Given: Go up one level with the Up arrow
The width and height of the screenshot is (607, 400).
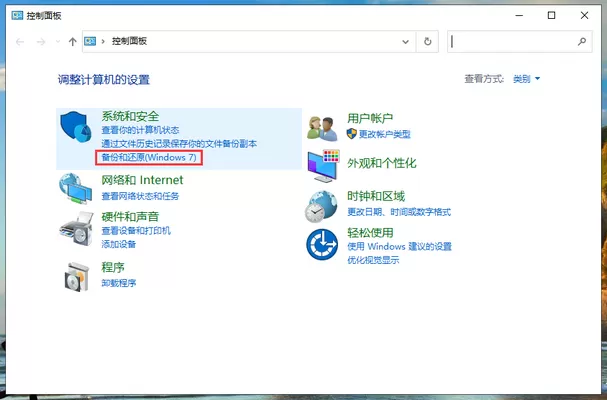Looking at the screenshot, I should (72, 41).
